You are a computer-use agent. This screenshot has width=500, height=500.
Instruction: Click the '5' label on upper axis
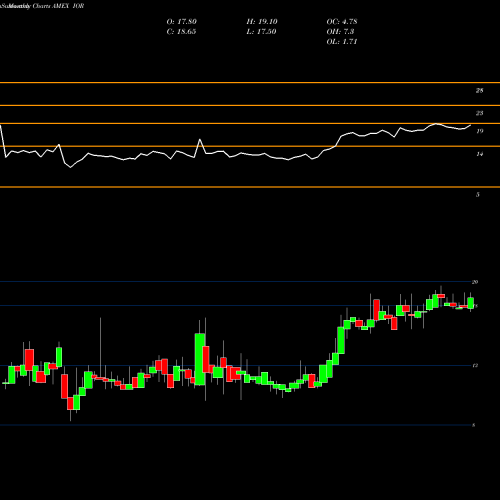(478, 195)
